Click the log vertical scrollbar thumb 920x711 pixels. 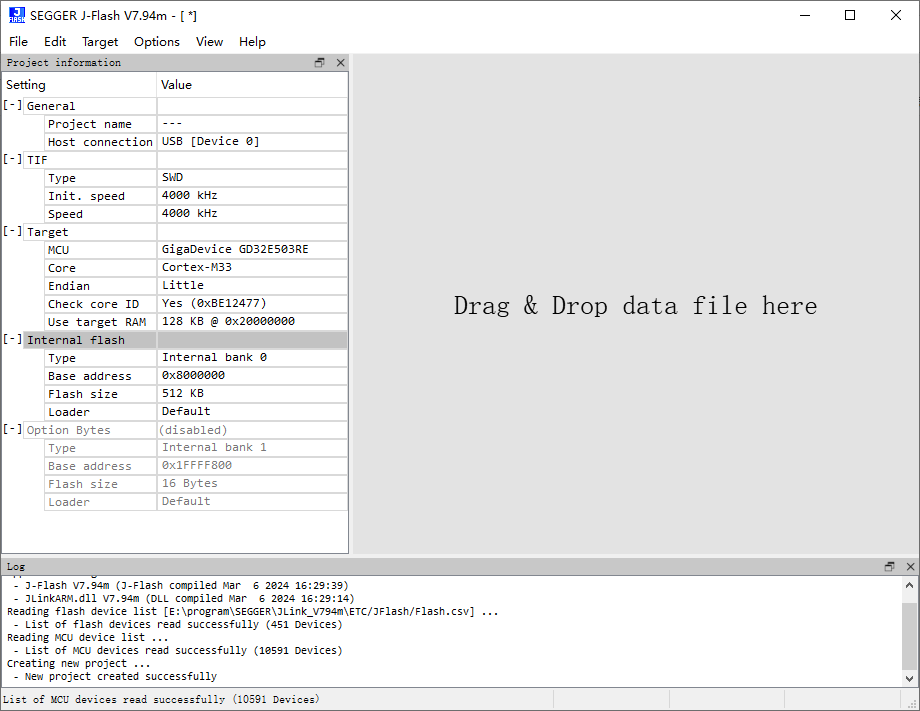coord(909,635)
